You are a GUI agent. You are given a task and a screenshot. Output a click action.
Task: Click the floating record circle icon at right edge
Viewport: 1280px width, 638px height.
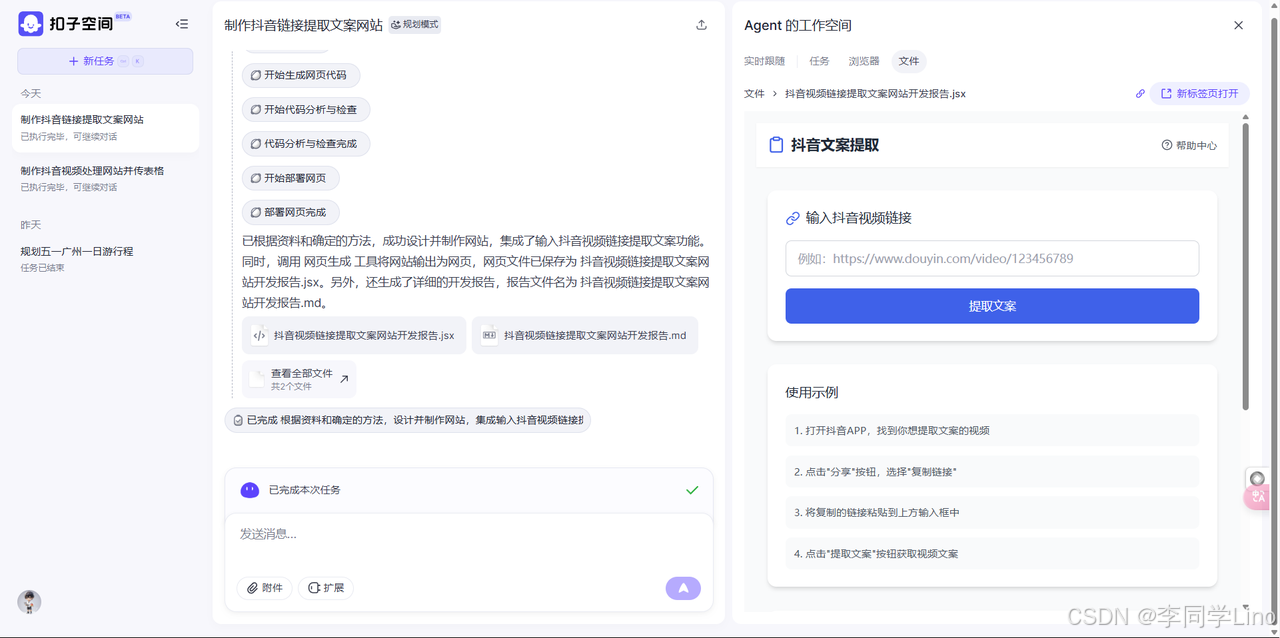point(1257,479)
